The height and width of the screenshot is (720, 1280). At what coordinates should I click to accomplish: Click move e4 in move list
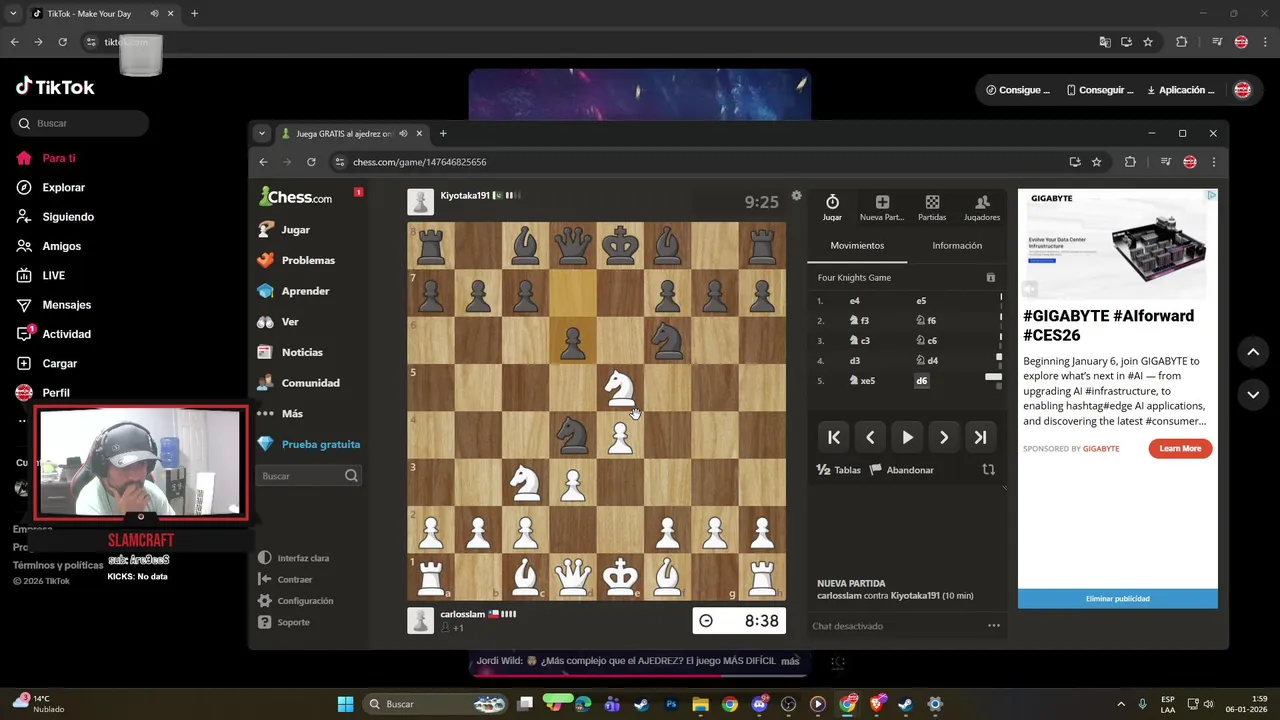[855, 301]
